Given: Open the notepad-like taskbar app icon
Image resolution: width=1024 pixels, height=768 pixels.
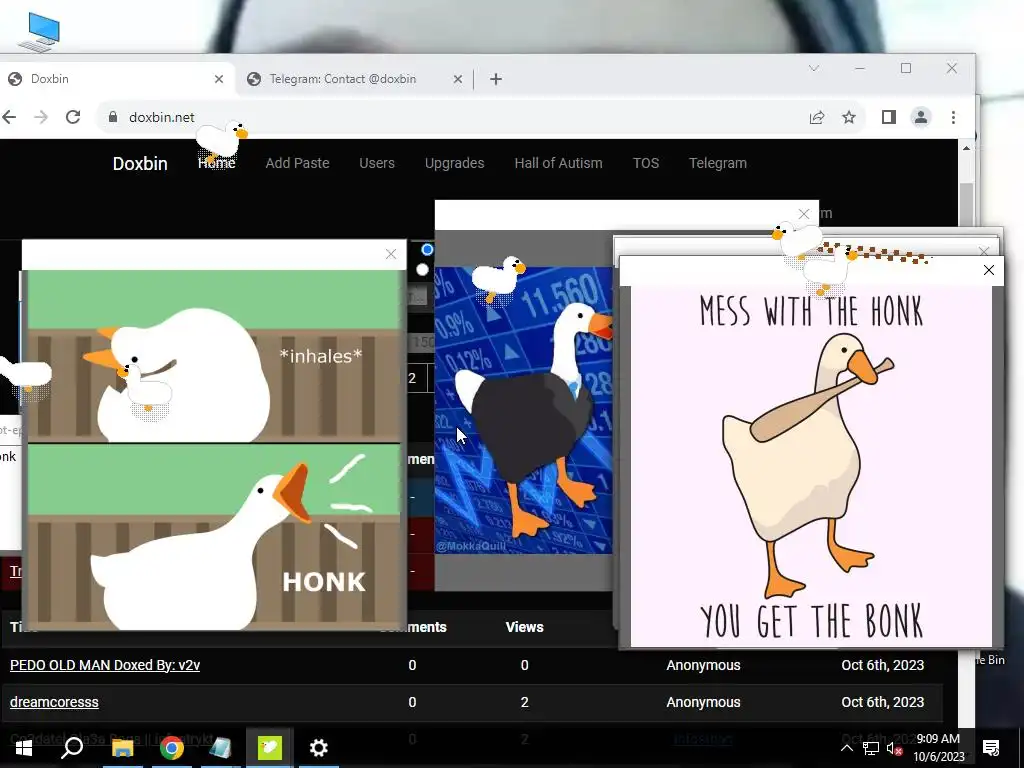Looking at the screenshot, I should pyautogui.click(x=220, y=748).
